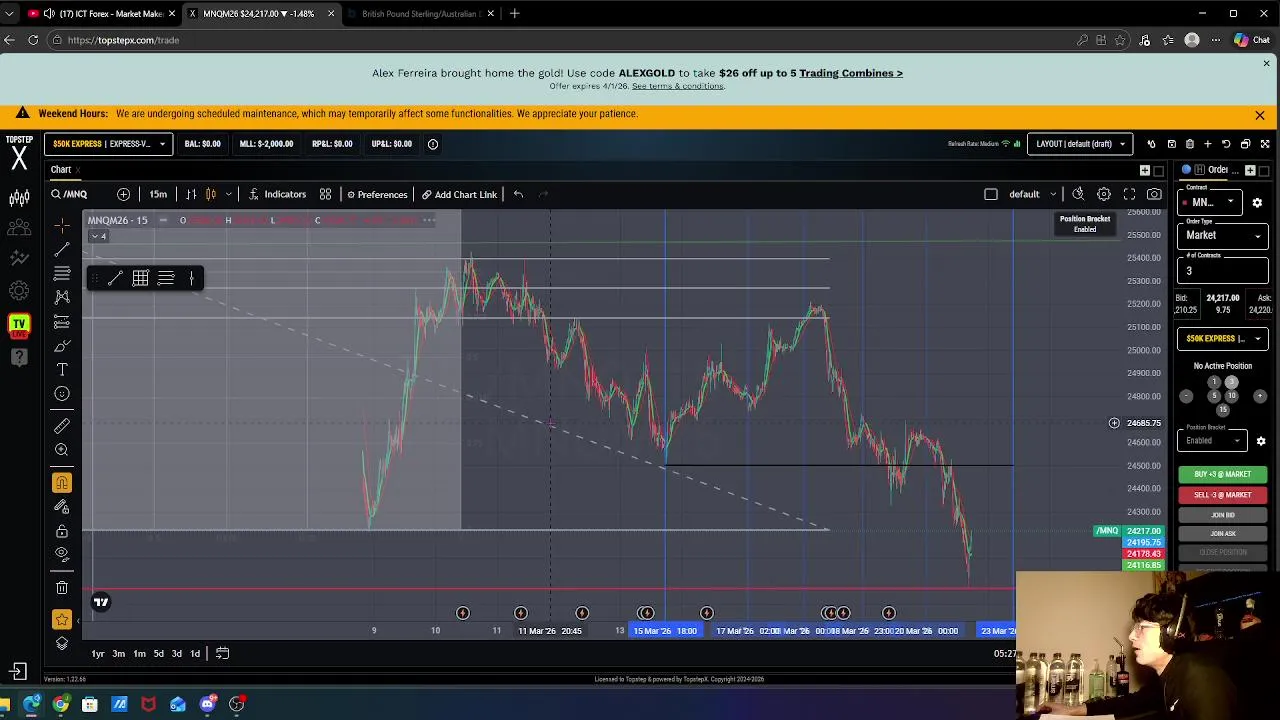Open the community people sidebar icon
The image size is (1280, 720).
click(x=19, y=228)
